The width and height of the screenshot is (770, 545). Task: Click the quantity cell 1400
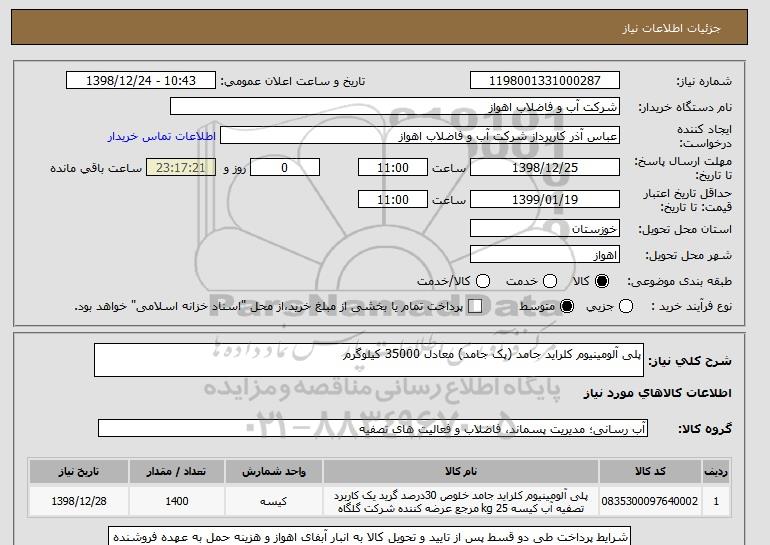(177, 501)
